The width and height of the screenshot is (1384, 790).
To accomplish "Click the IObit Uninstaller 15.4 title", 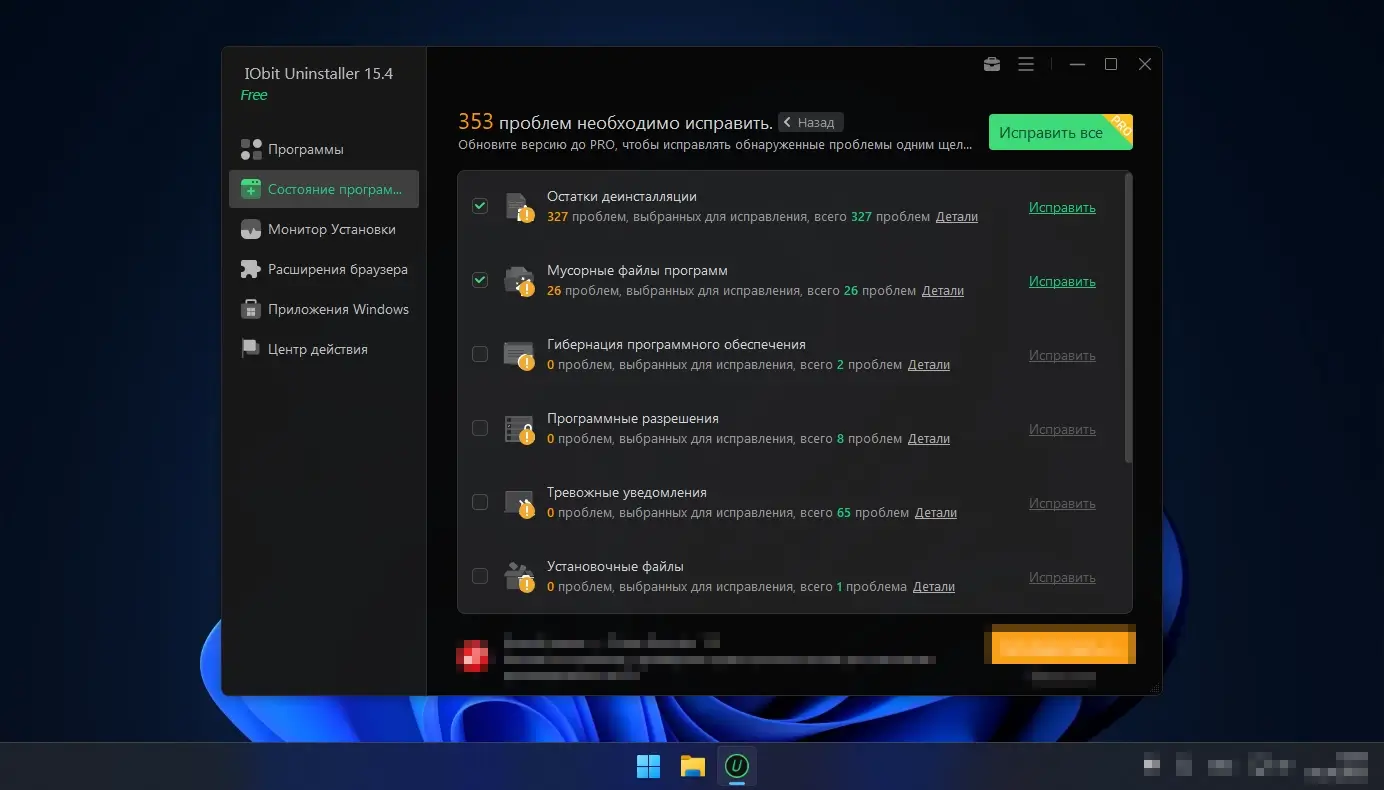I will 319,74.
